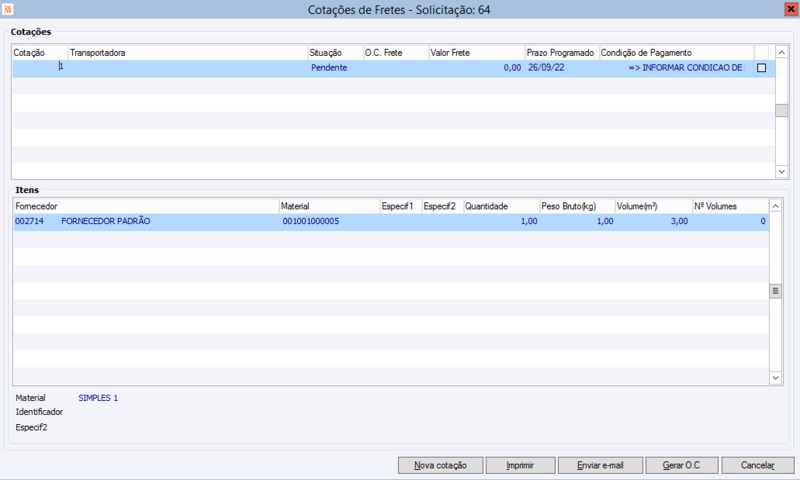Click the Cotações grid scrollbar thumb
800x480 pixels.
[781, 110]
